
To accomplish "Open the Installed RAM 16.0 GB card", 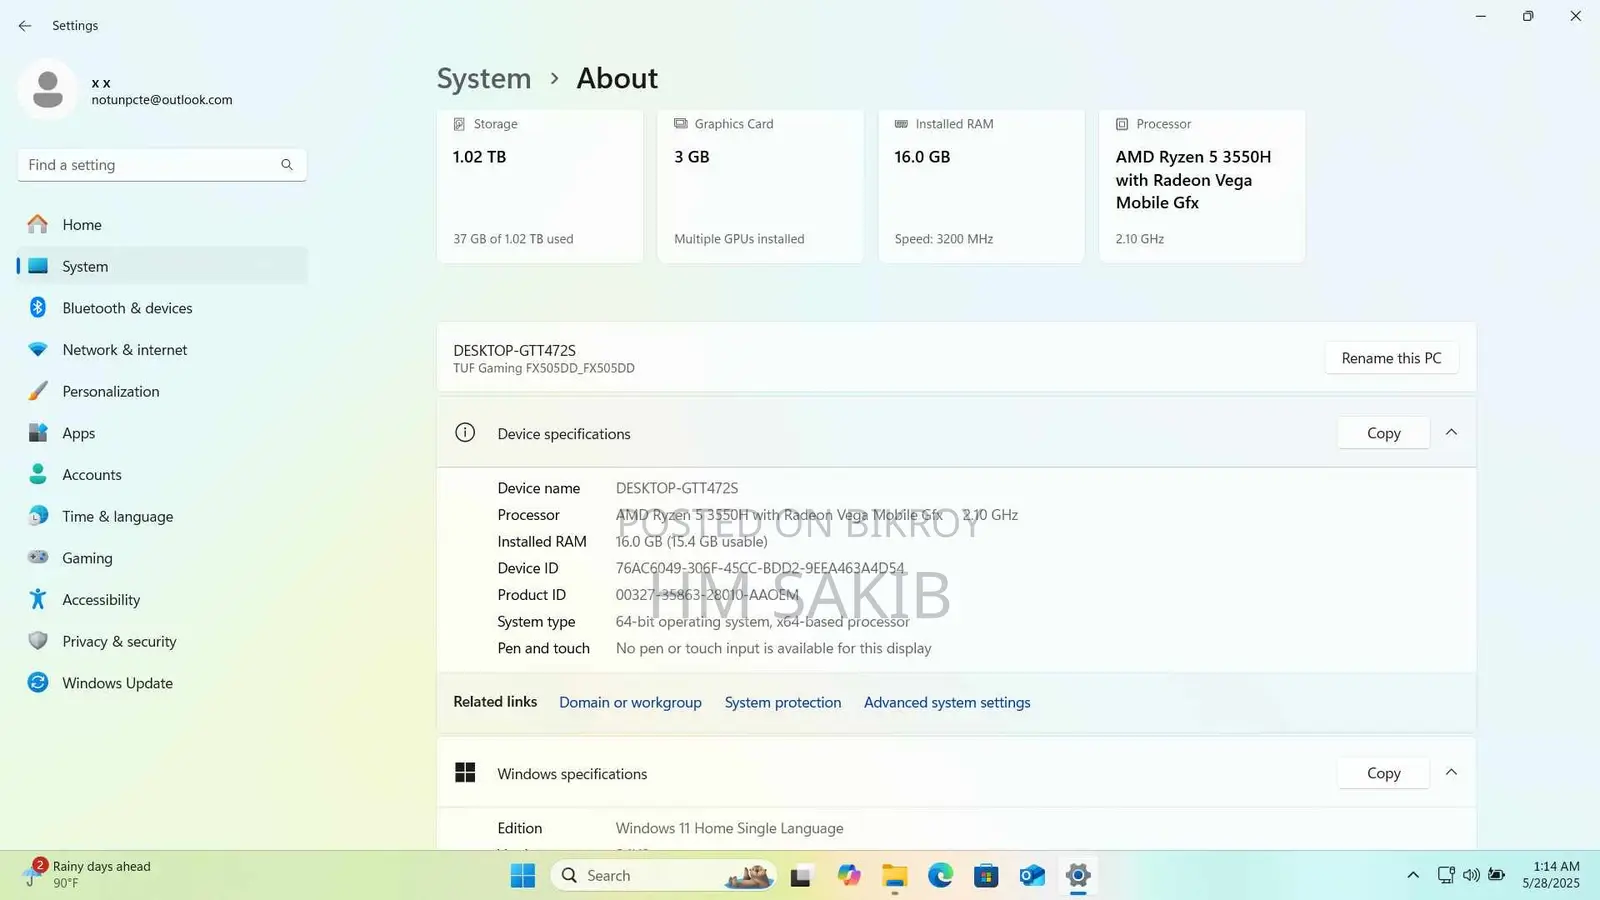I will coord(981,186).
